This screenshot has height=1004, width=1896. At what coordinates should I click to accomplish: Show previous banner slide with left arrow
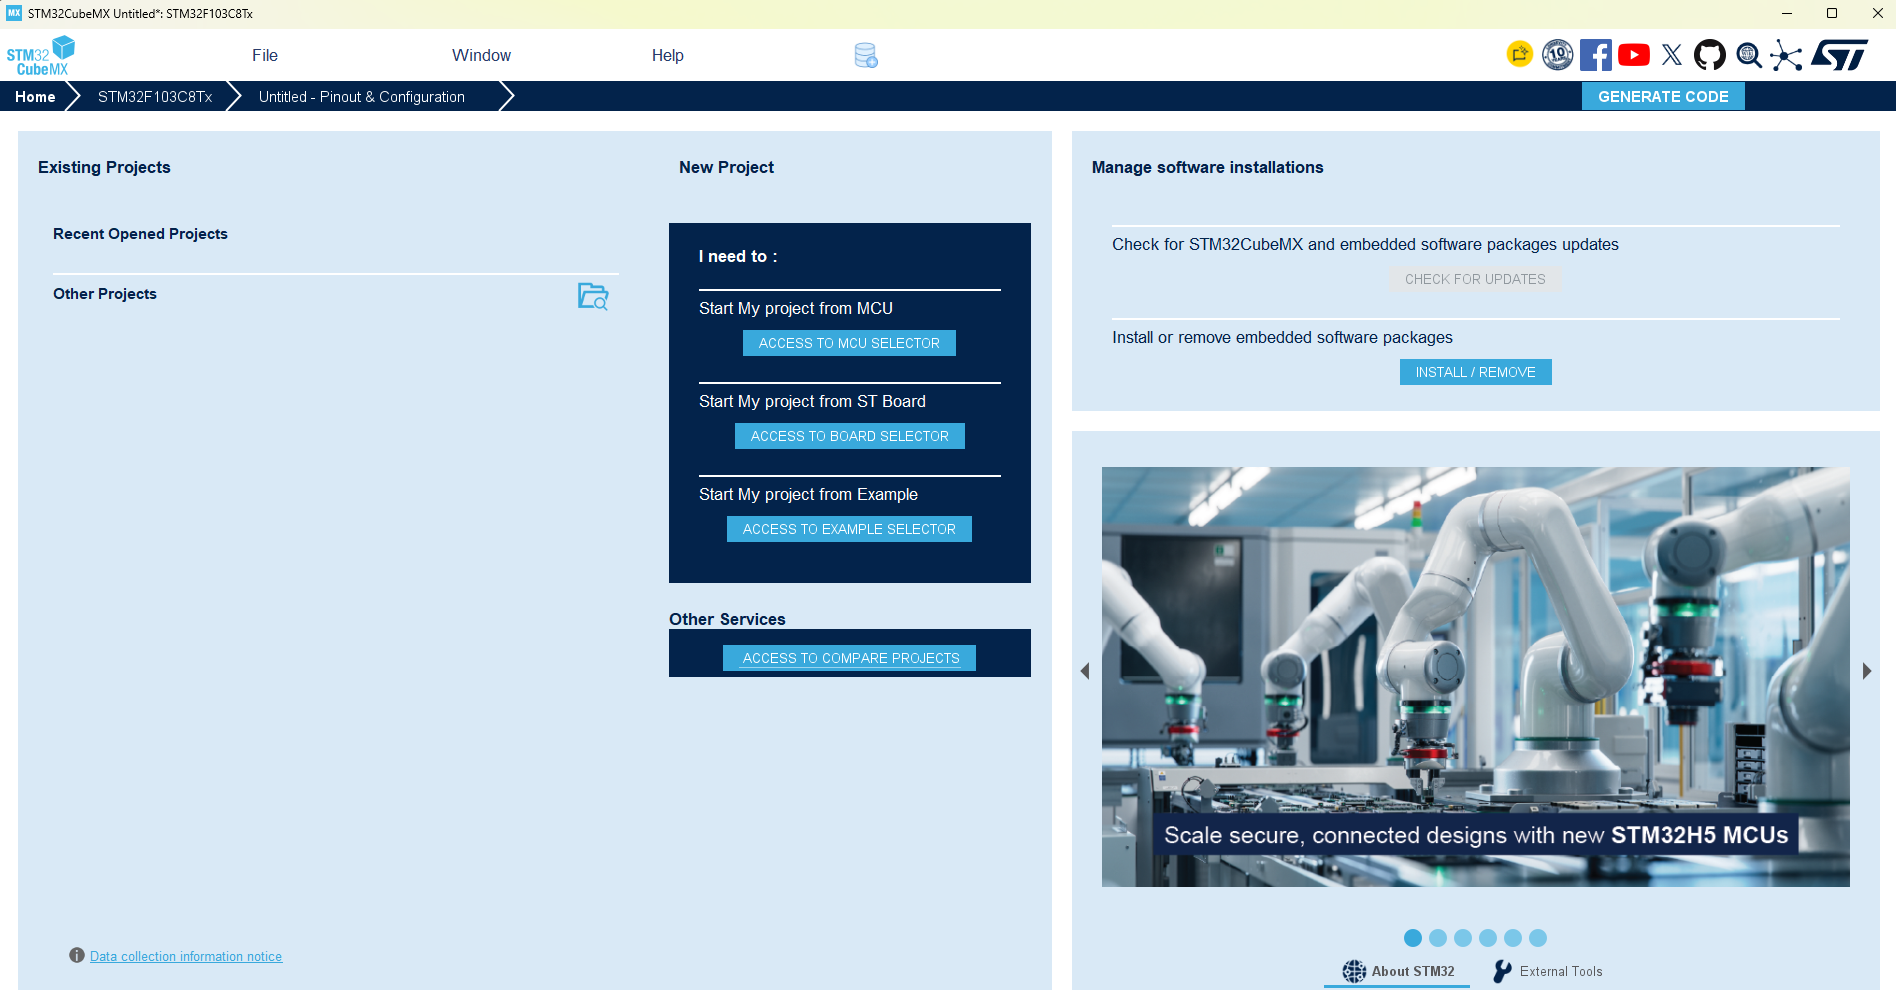[x=1084, y=671]
